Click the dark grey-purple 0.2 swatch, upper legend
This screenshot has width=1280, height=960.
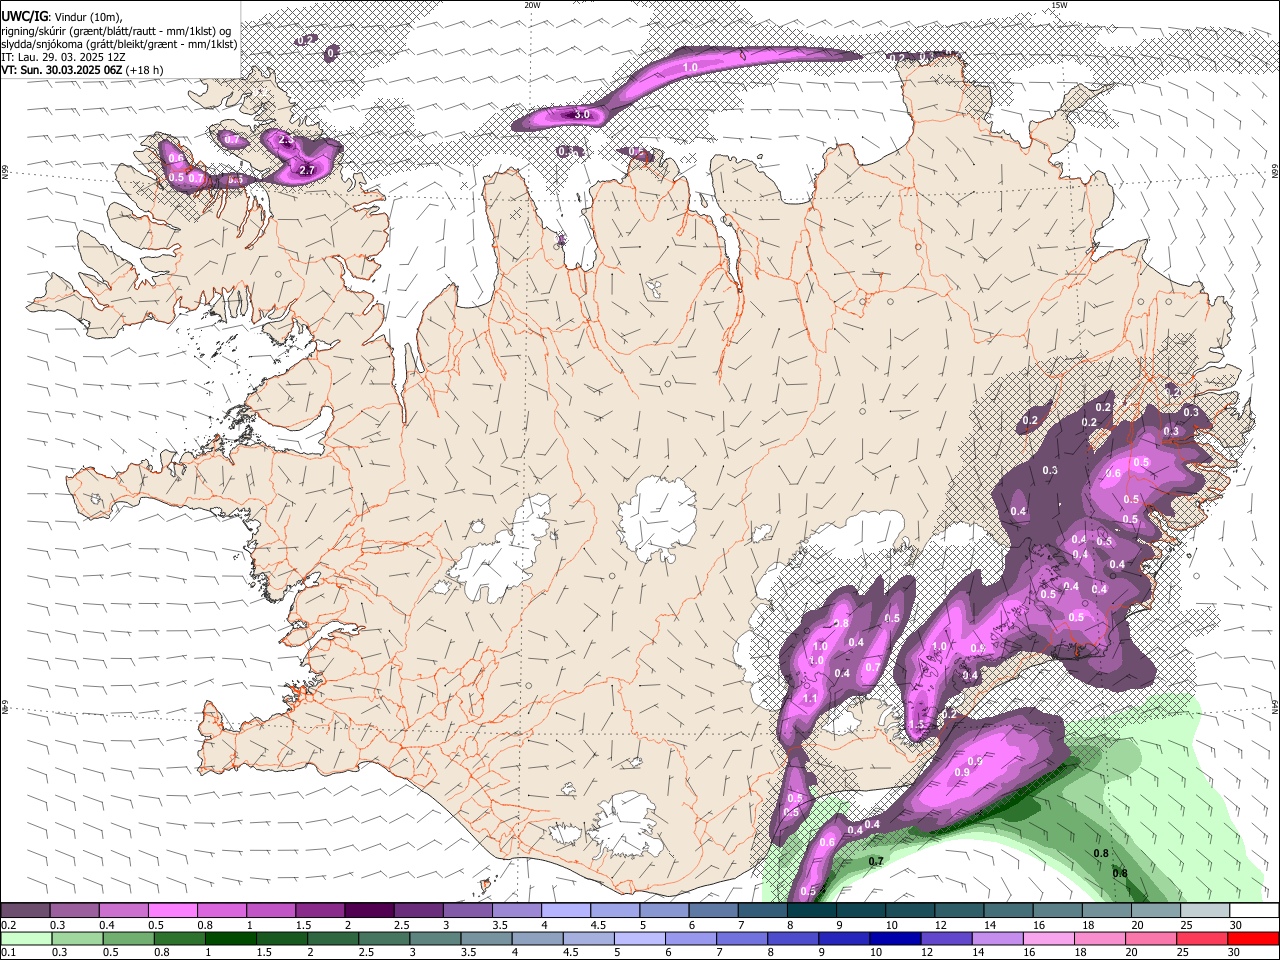pyautogui.click(x=25, y=911)
